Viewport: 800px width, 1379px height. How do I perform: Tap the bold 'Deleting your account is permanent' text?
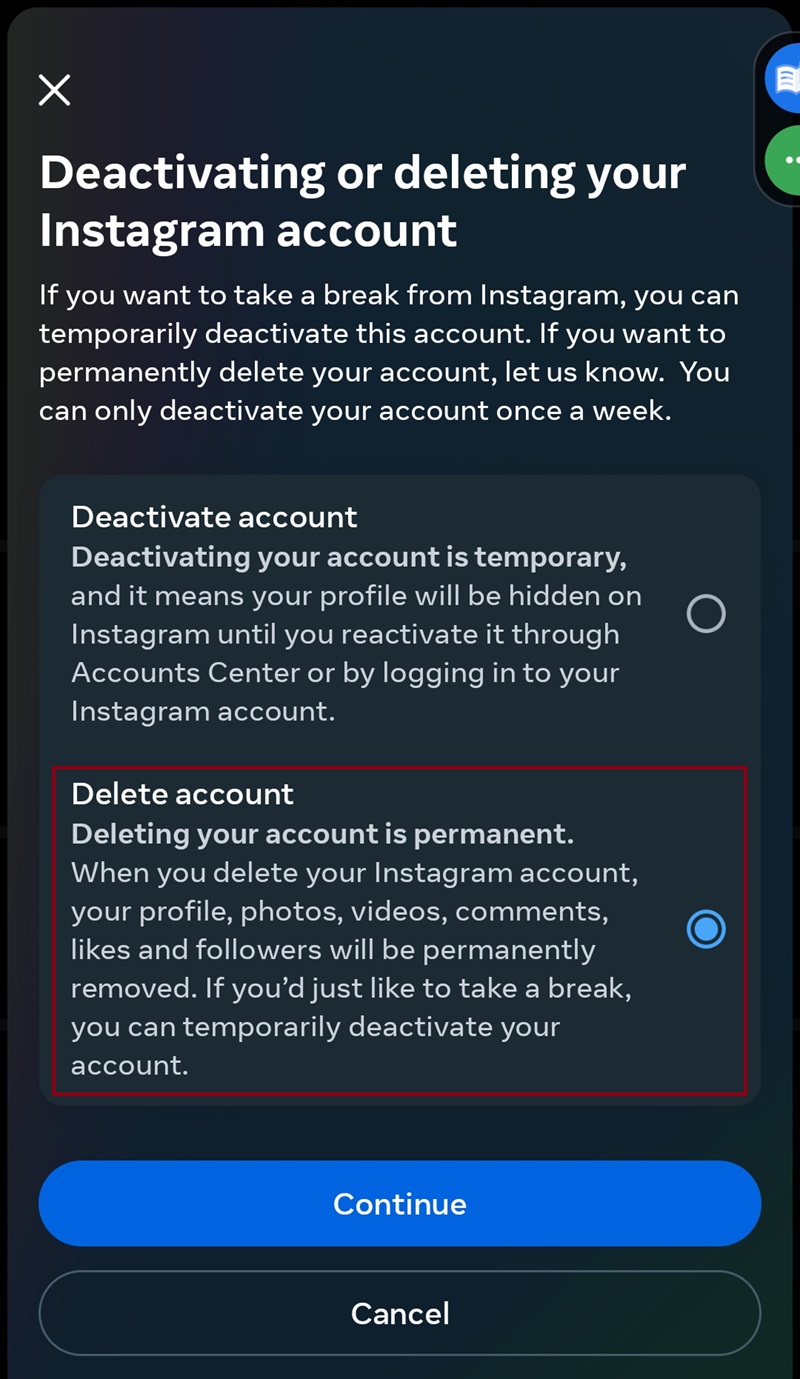click(322, 834)
